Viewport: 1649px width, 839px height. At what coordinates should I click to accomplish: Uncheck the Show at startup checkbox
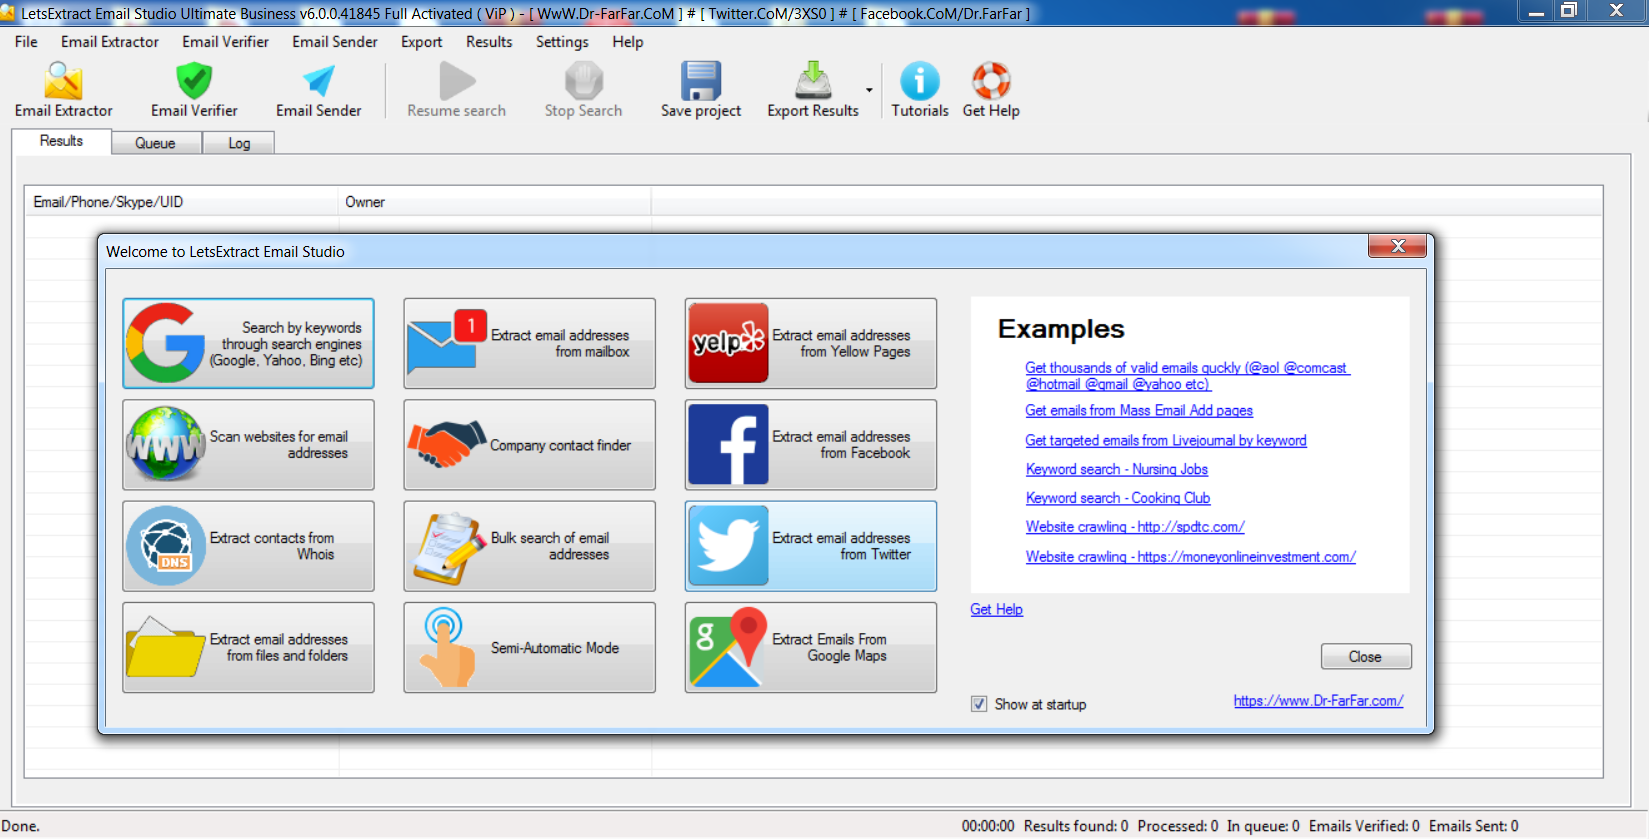pyautogui.click(x=979, y=704)
